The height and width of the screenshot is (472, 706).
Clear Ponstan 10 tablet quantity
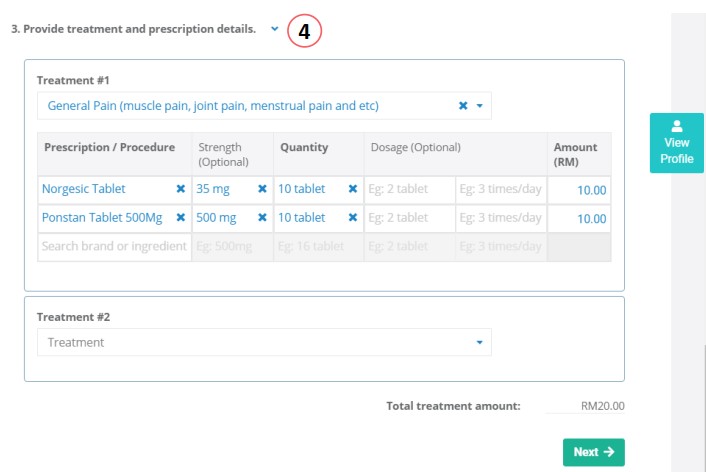pyautogui.click(x=353, y=218)
